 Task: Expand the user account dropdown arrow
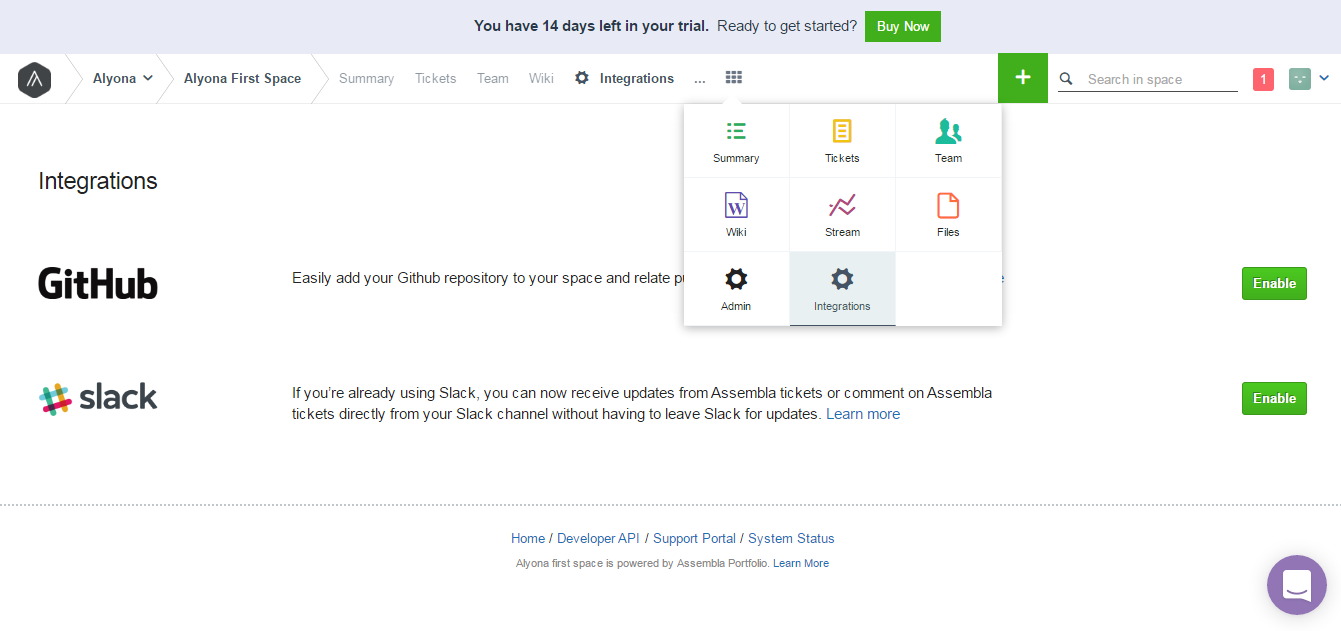[1324, 78]
